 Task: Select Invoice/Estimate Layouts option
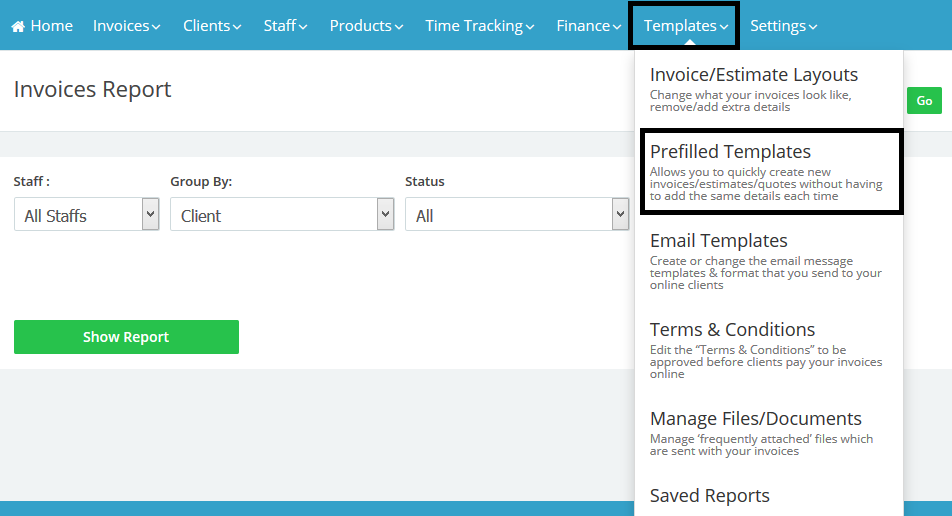click(x=753, y=75)
